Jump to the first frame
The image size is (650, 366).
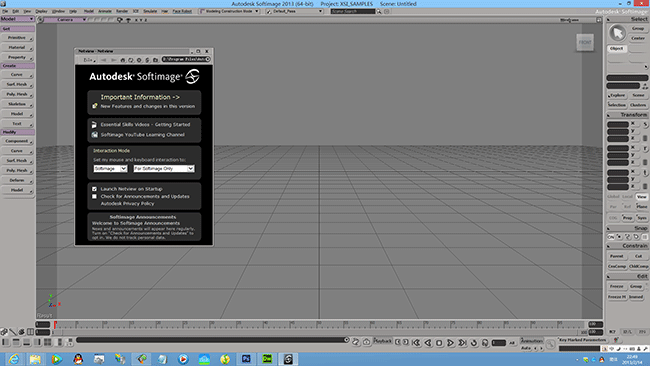[x=416, y=343]
